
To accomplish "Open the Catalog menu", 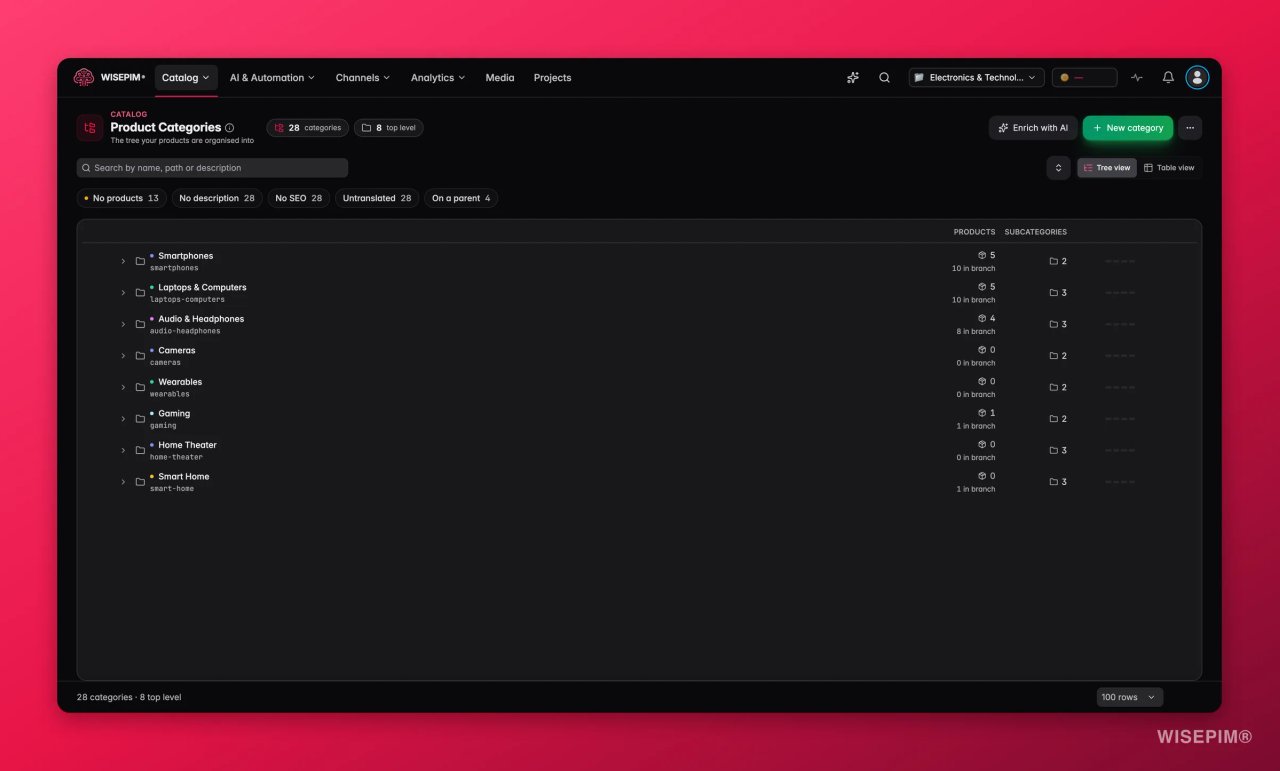I will click(186, 77).
